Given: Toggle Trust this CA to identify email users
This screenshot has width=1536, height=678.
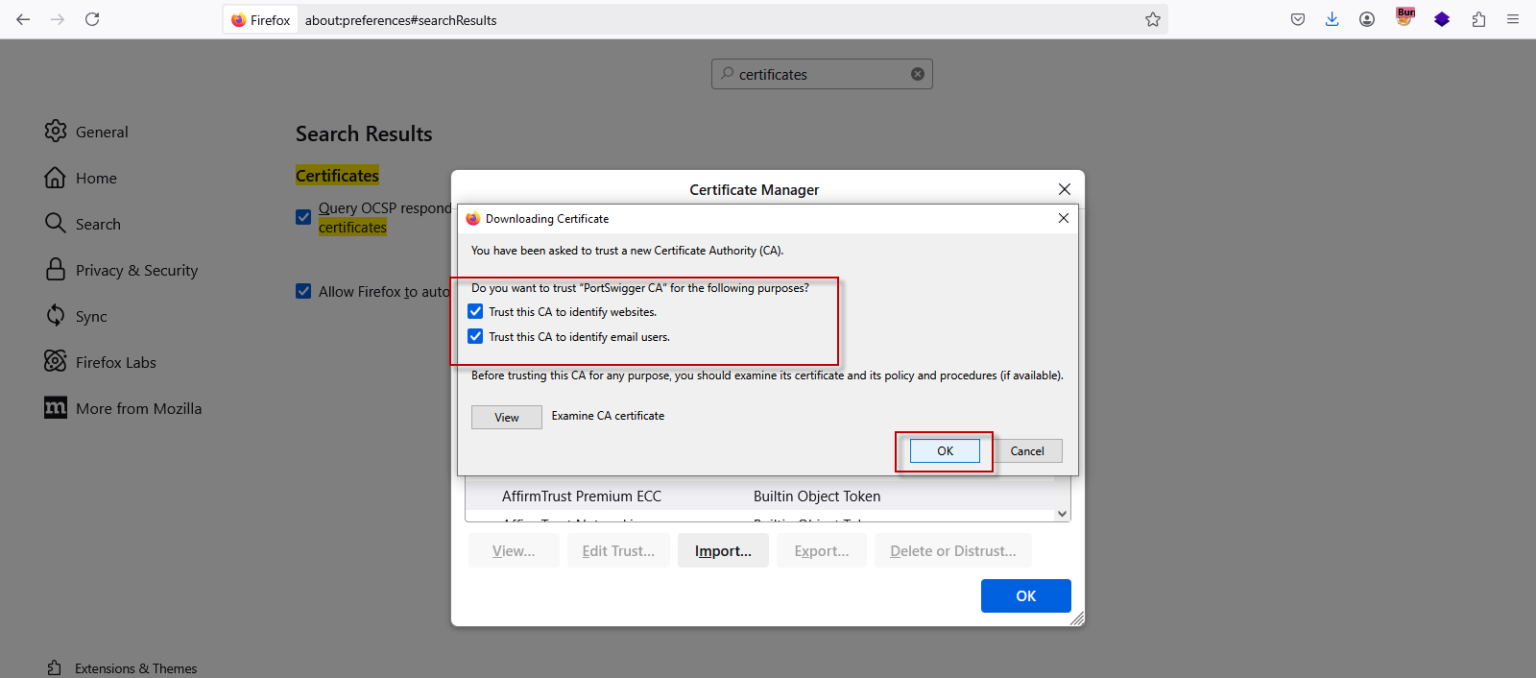Looking at the screenshot, I should pyautogui.click(x=475, y=336).
